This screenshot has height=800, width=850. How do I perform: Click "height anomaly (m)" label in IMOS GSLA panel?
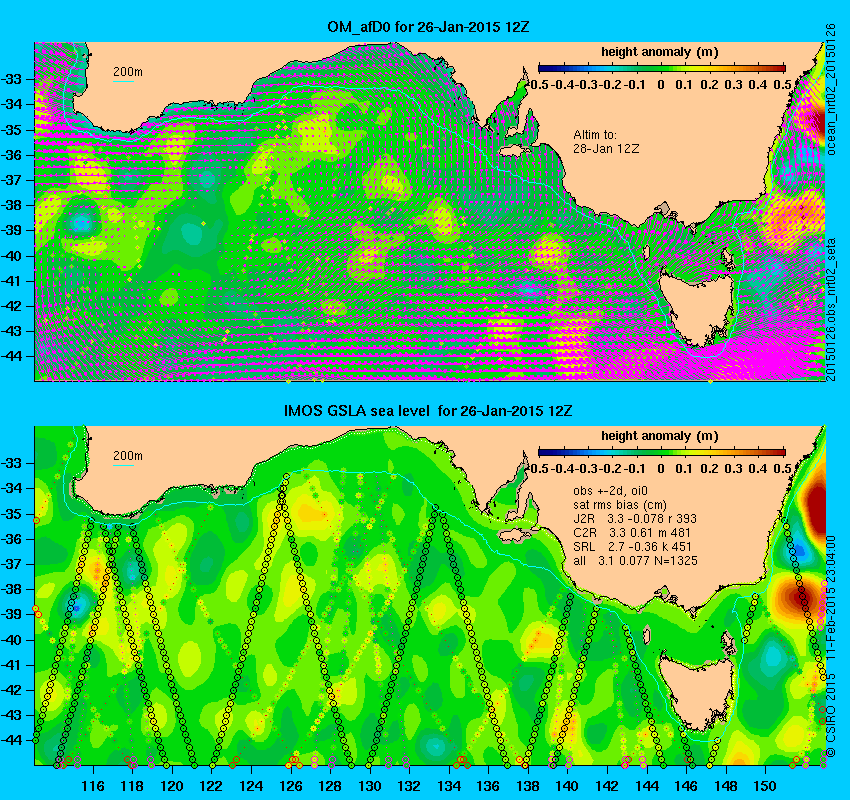click(660, 436)
